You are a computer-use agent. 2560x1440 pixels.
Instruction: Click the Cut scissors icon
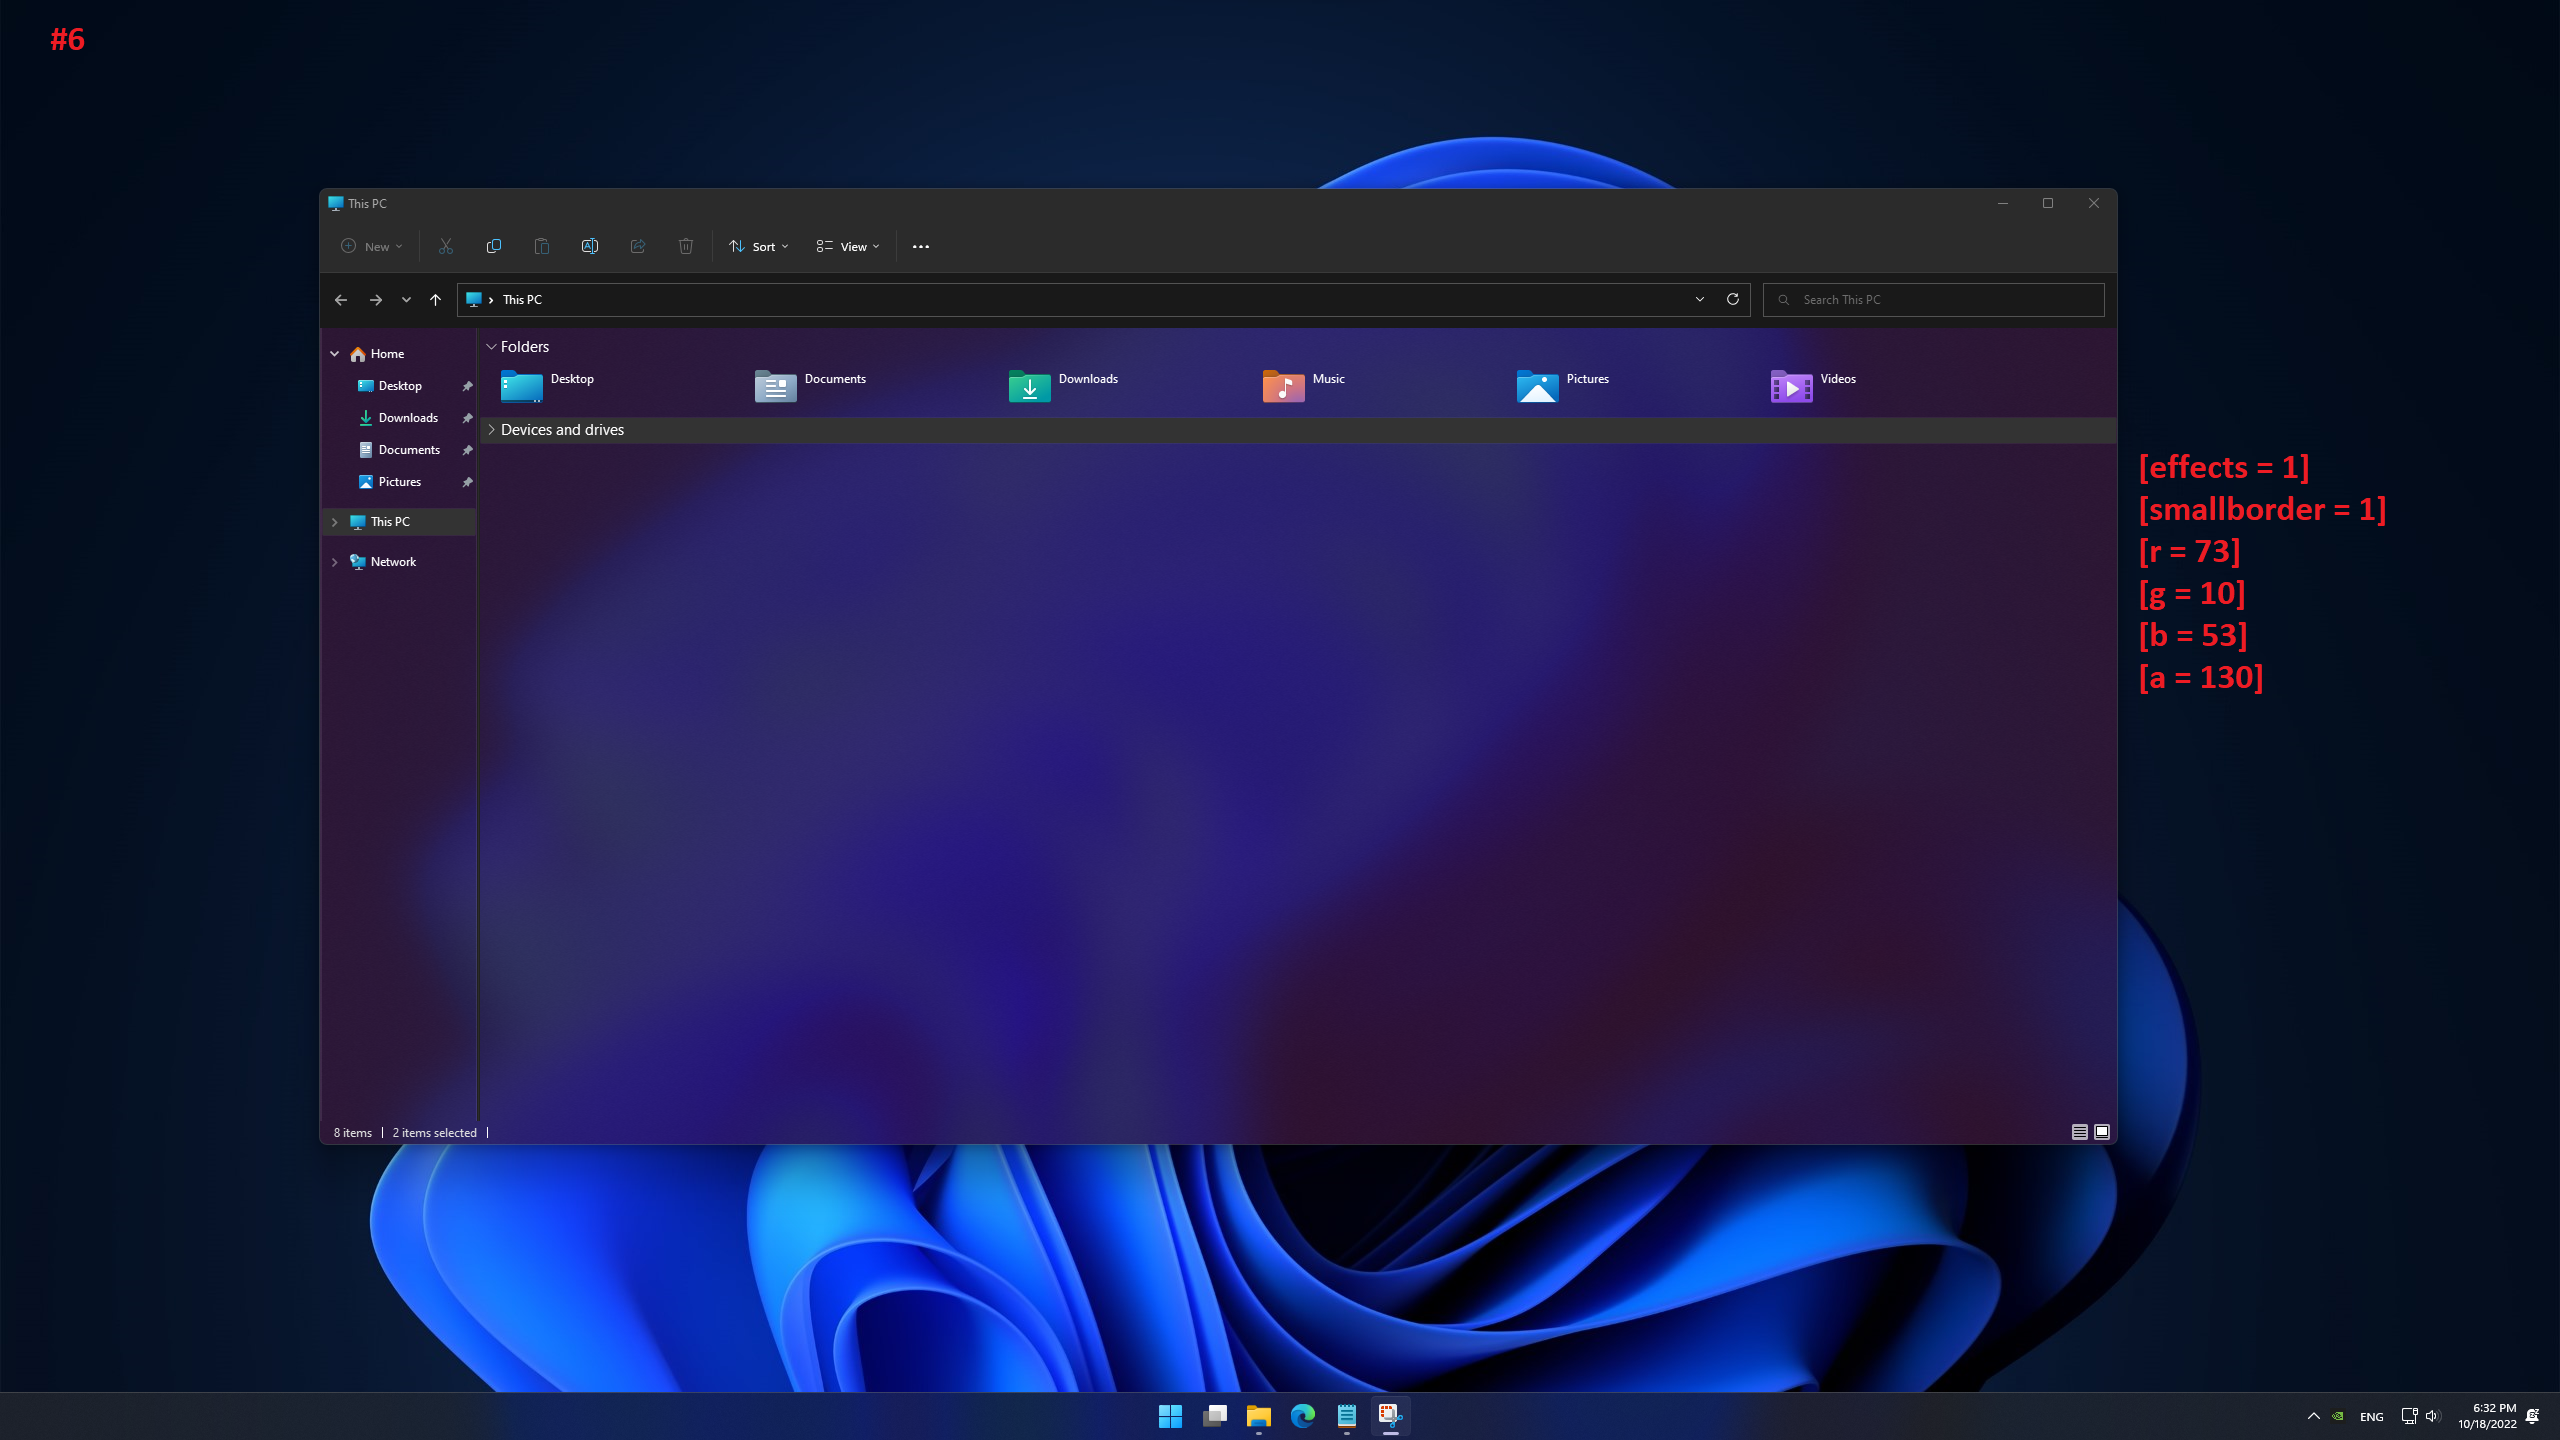446,246
